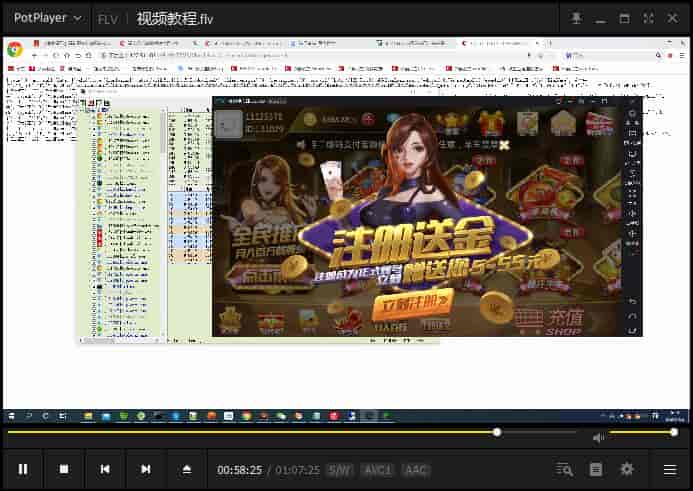Stop the video playback
693x491 pixels.
click(x=64, y=469)
